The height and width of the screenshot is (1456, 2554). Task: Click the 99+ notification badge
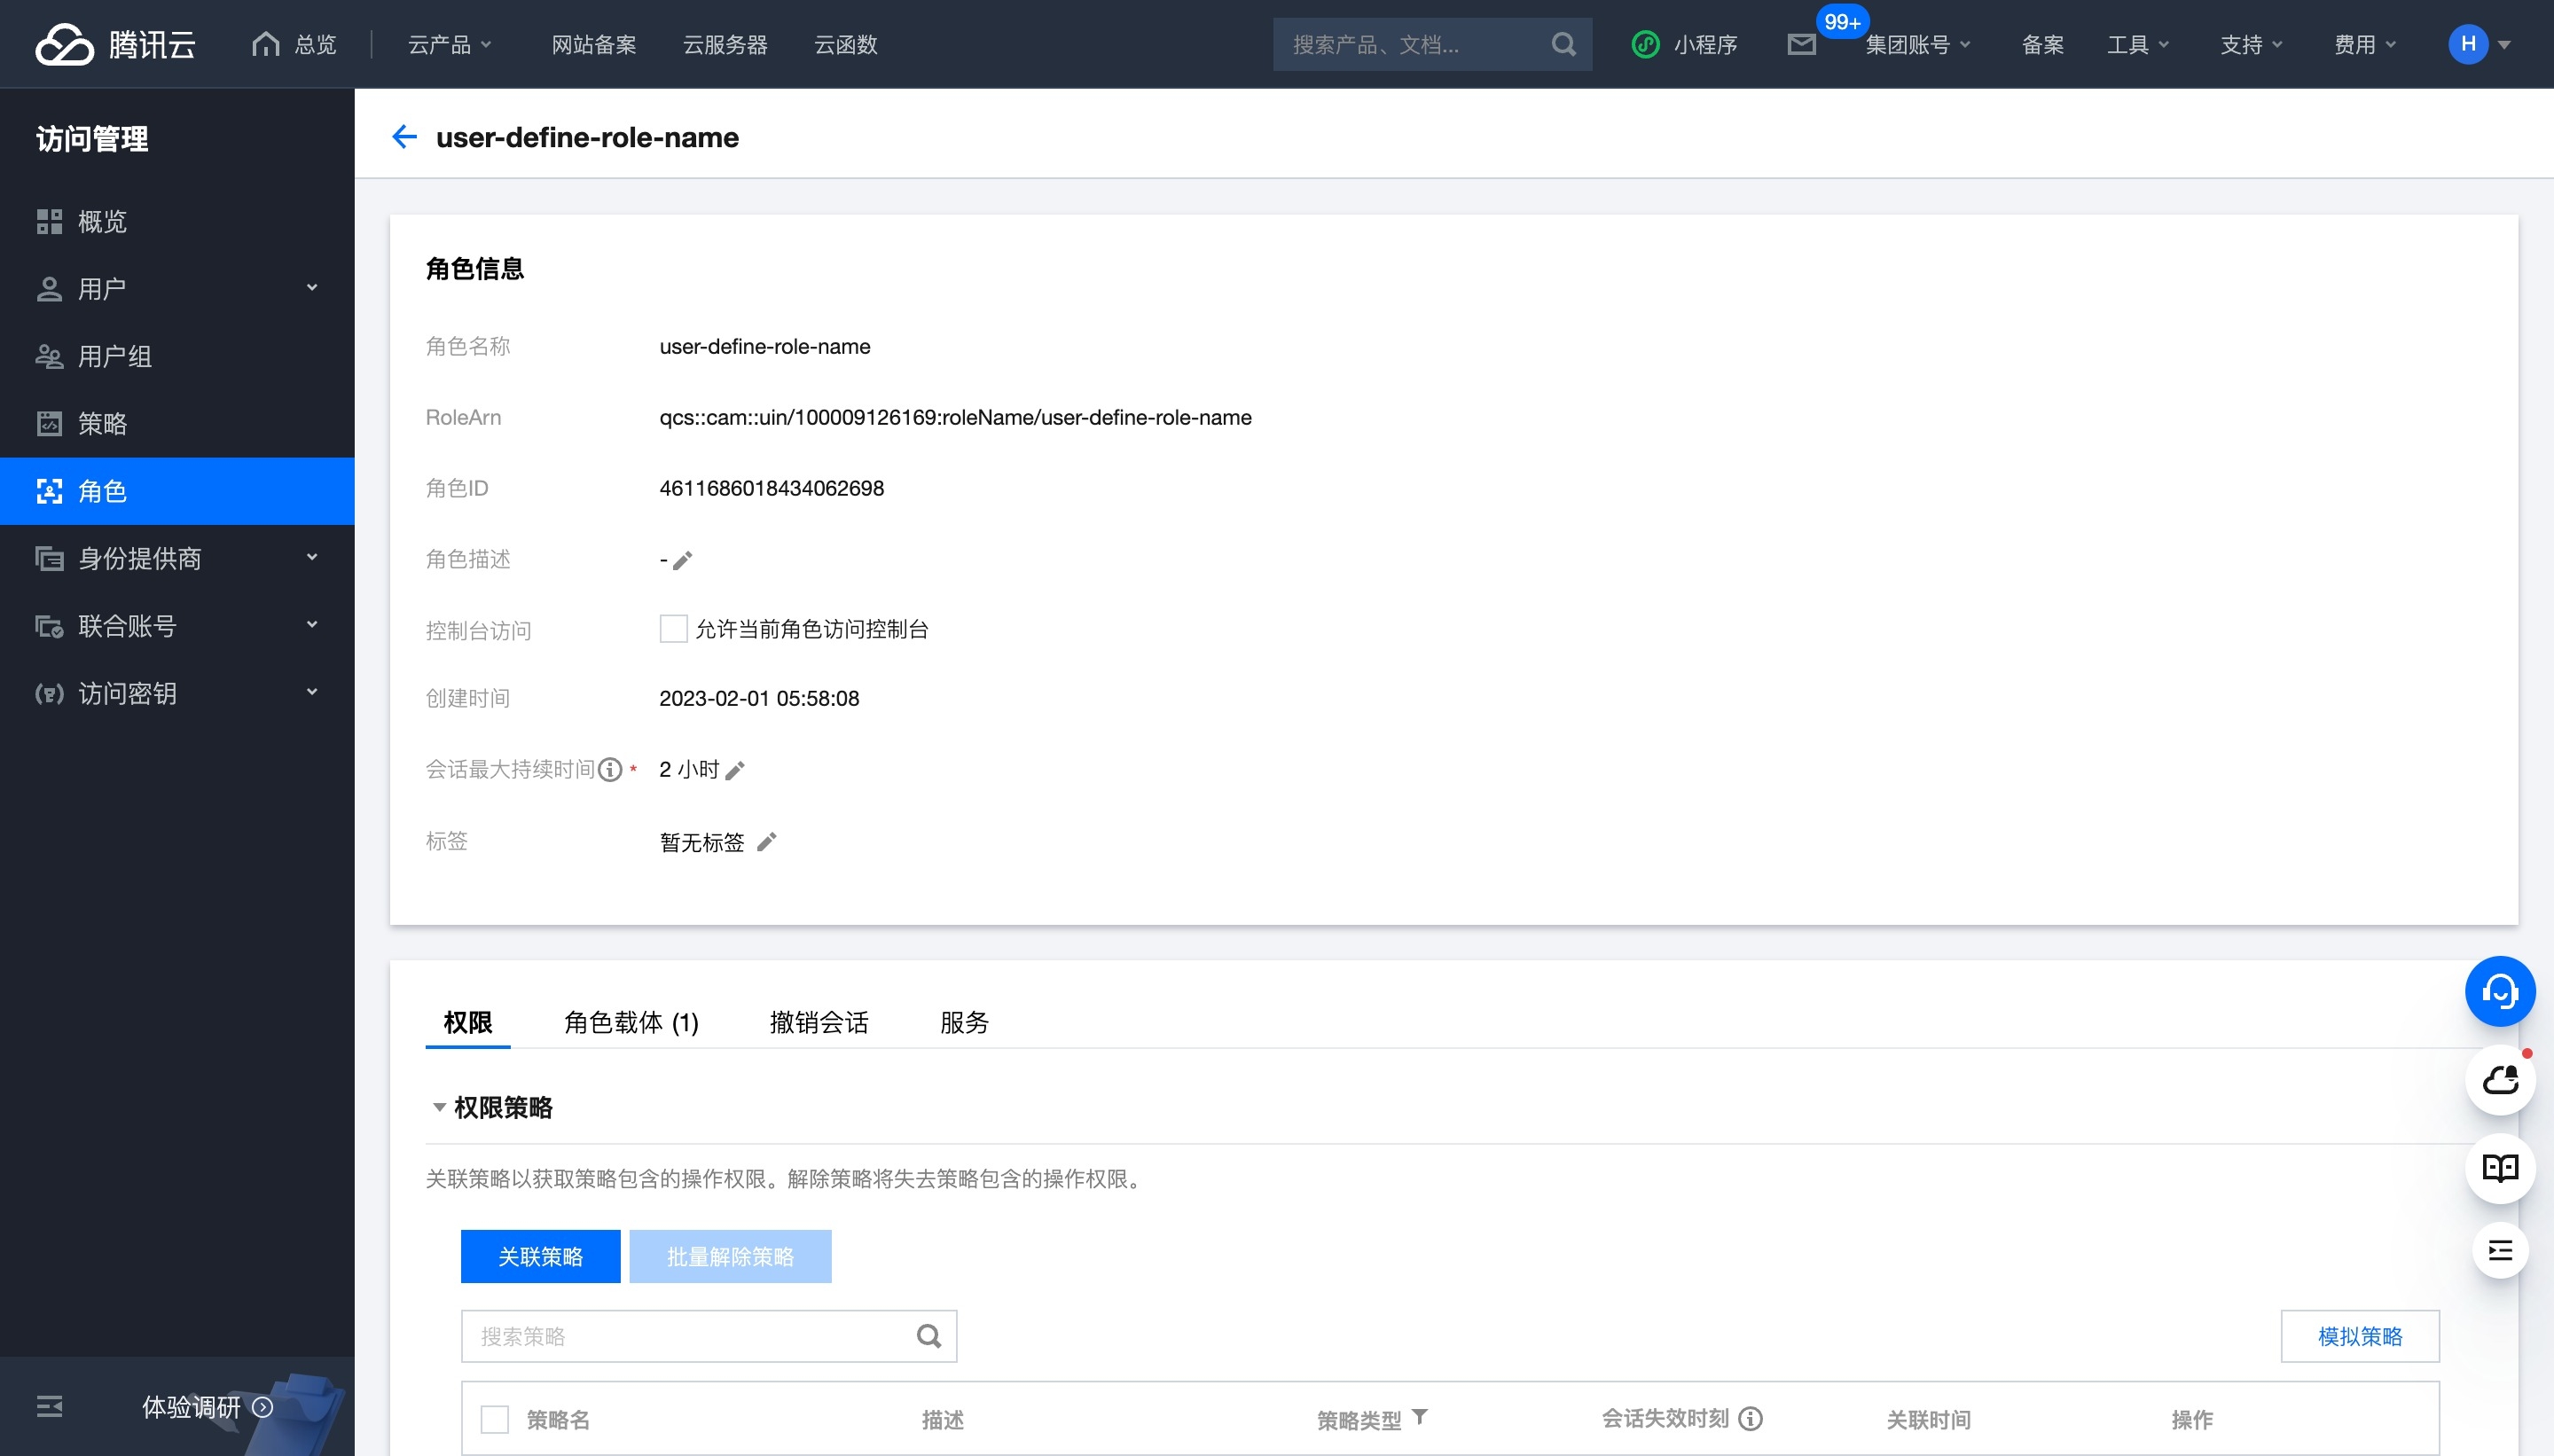(x=1842, y=21)
